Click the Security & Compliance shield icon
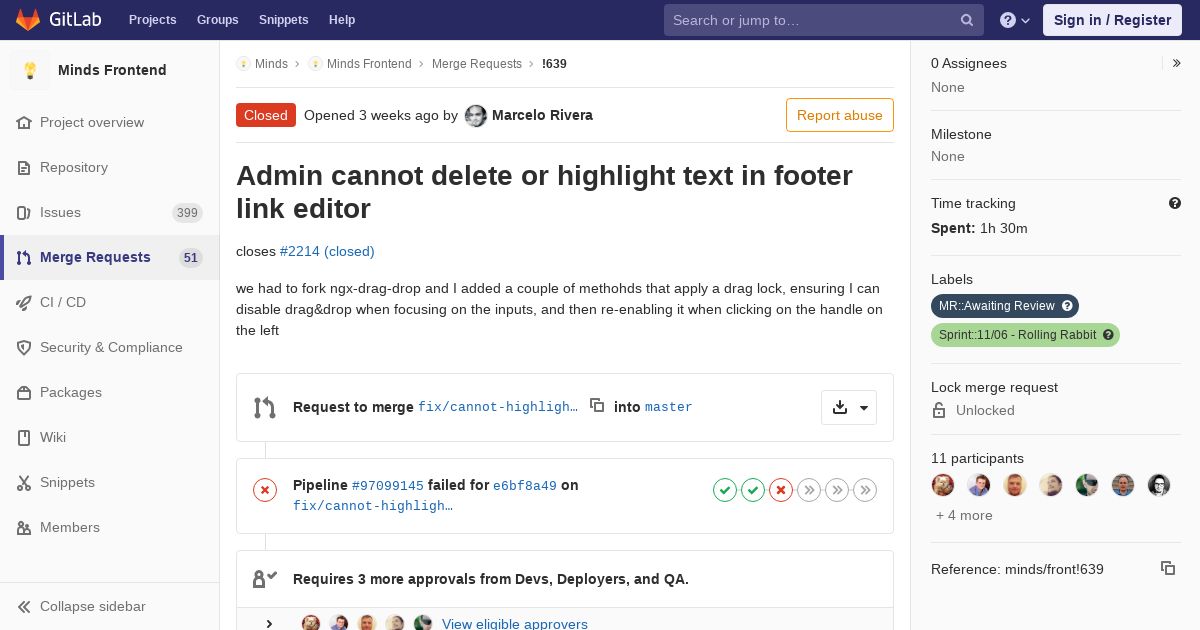This screenshot has width=1200, height=630. (24, 347)
